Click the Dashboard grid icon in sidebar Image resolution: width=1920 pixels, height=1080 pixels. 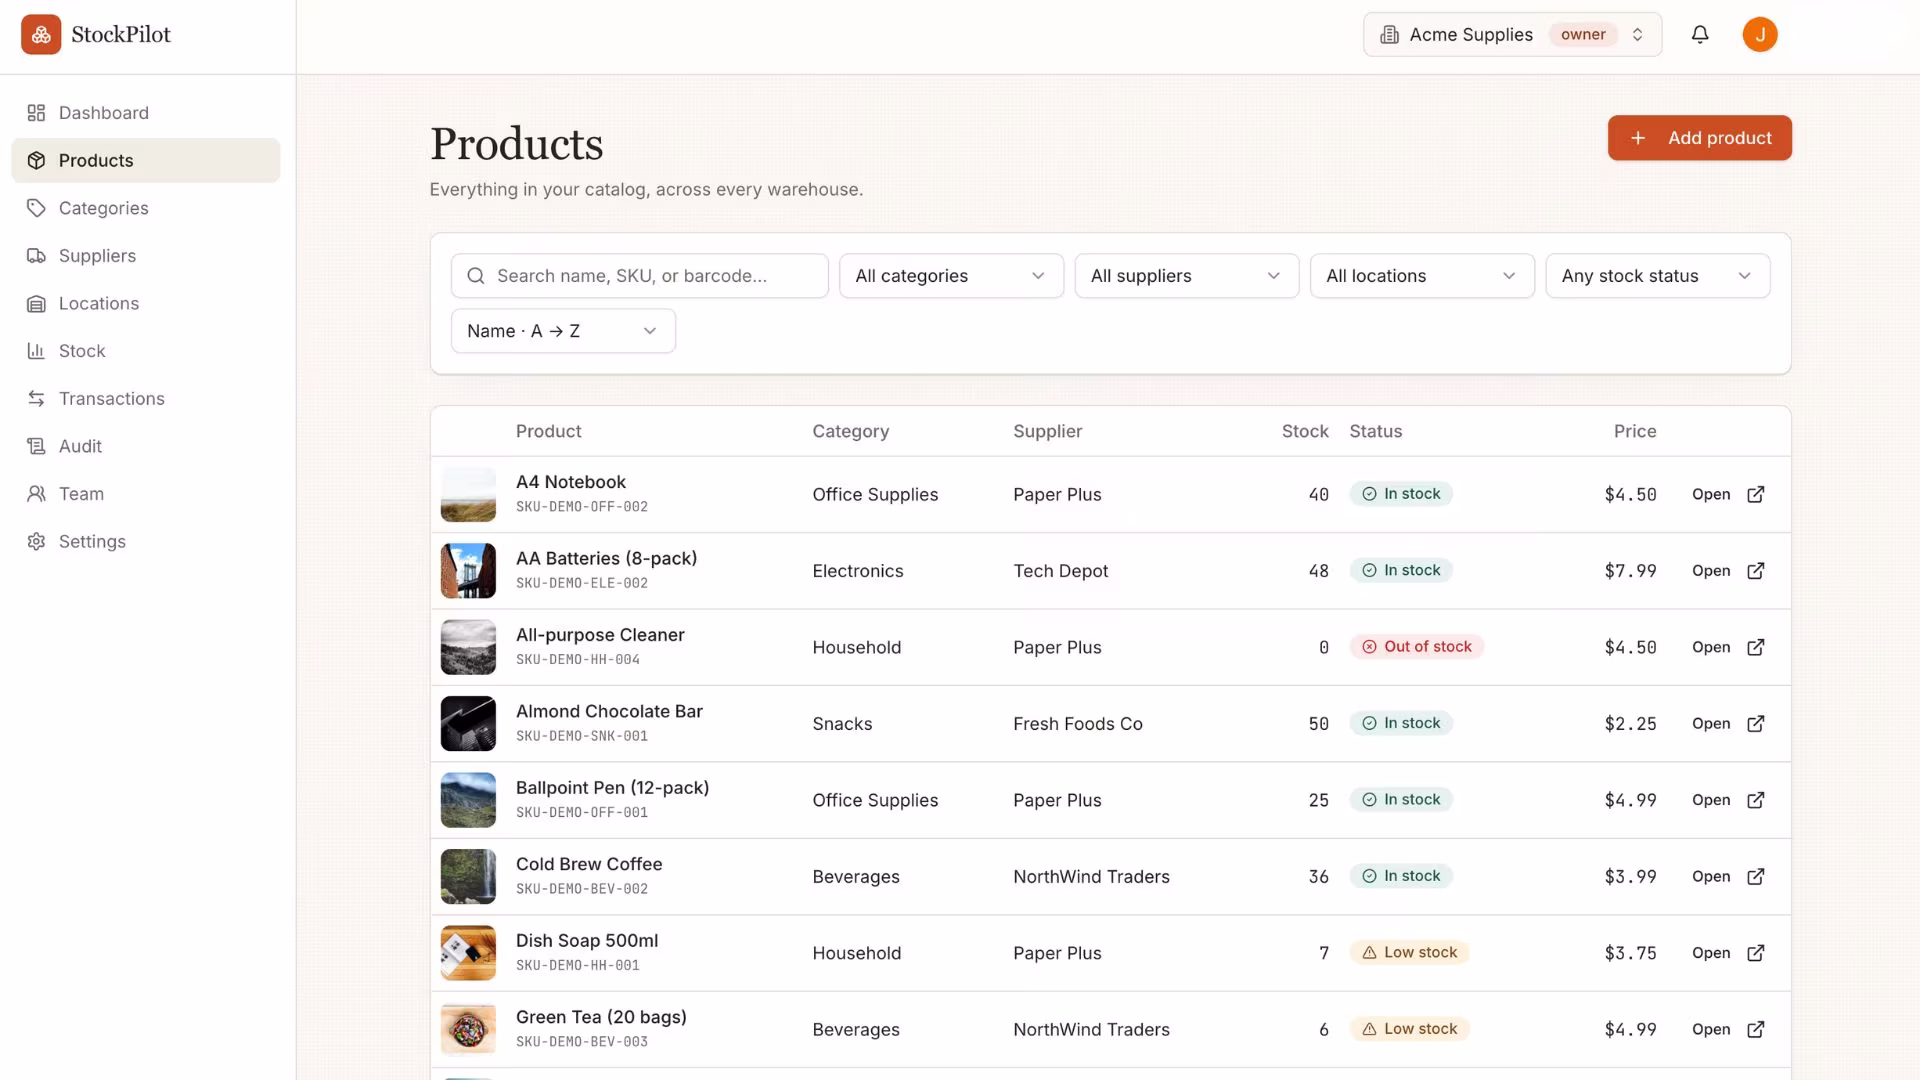(x=36, y=113)
